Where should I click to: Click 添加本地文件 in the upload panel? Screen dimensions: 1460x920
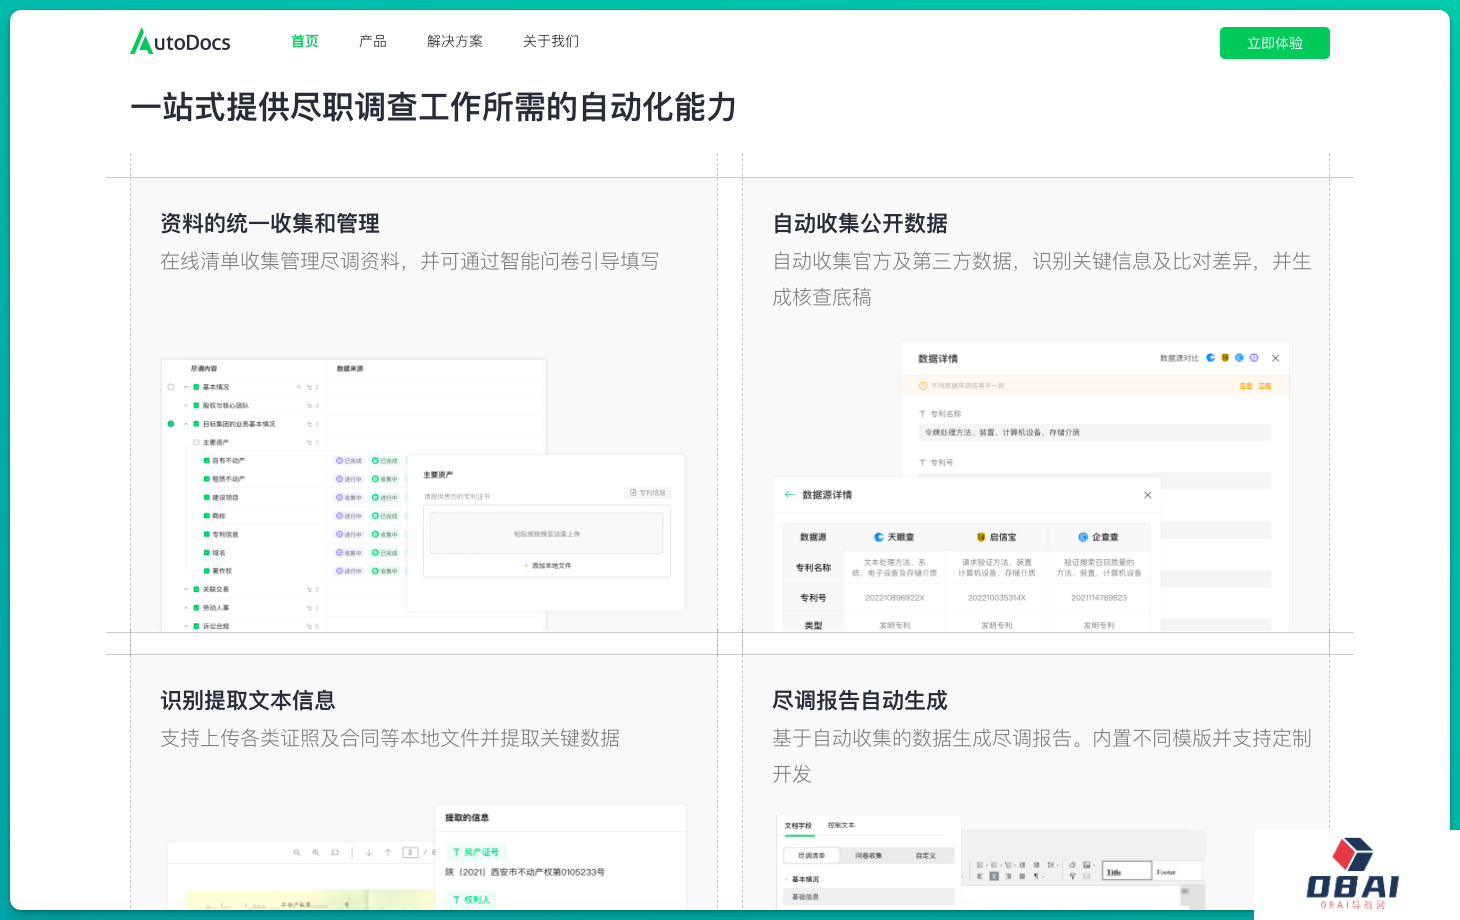(x=547, y=566)
